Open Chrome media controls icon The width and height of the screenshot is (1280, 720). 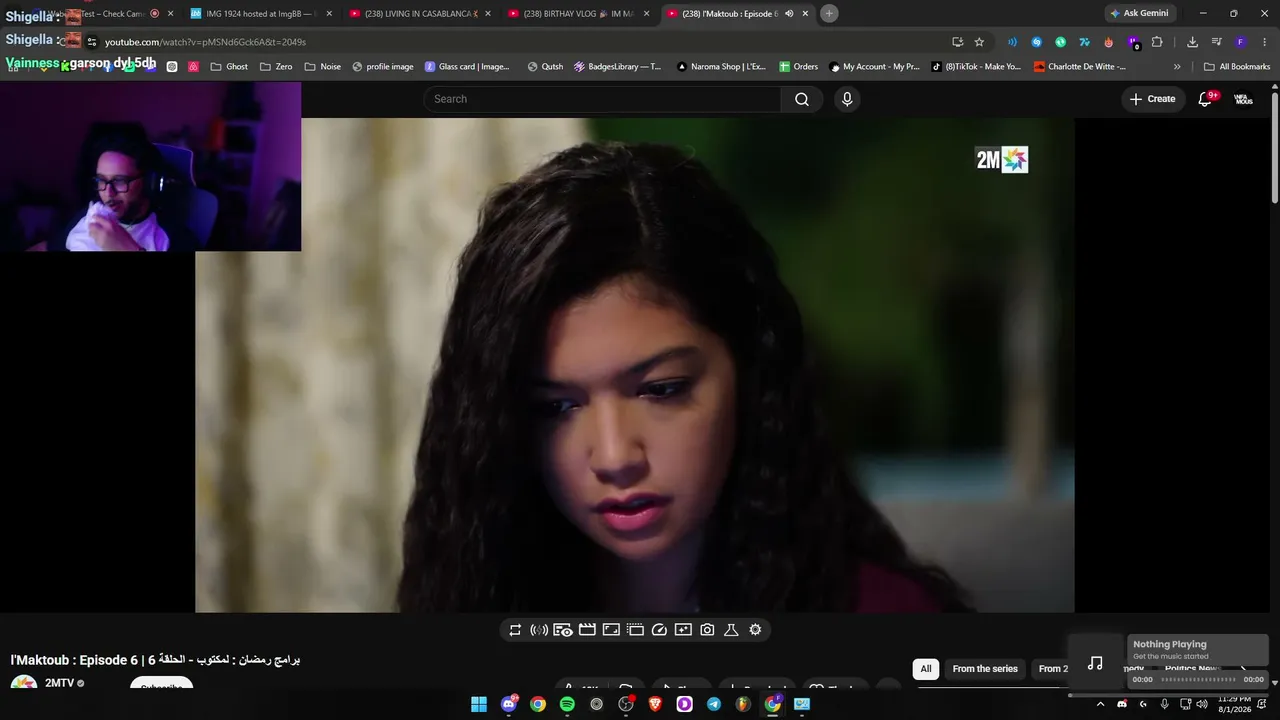[1216, 42]
